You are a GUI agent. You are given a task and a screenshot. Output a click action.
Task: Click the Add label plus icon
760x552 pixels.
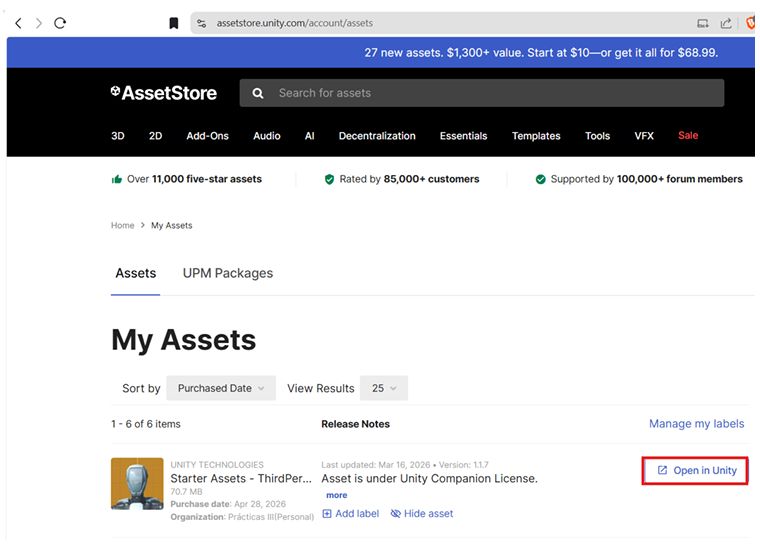[x=327, y=514]
